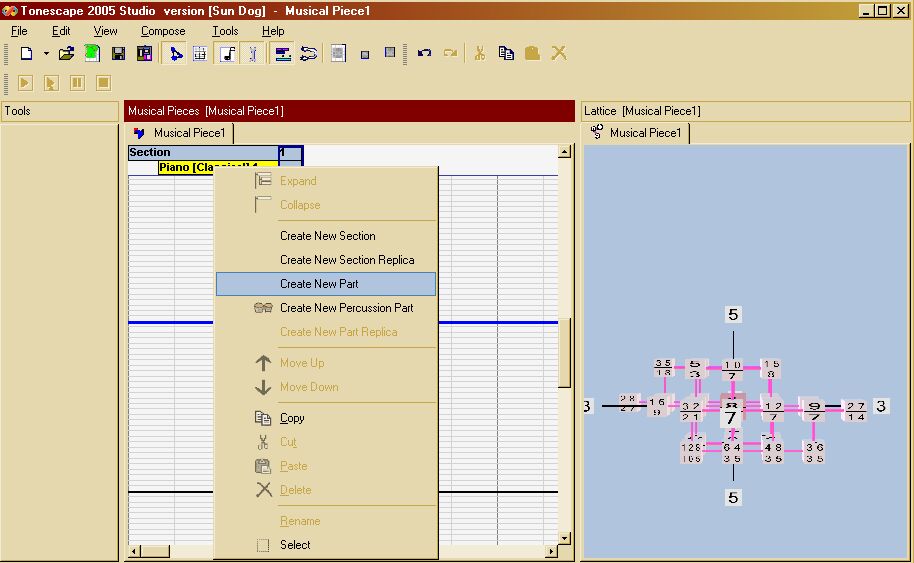Open the Compose menu
914x563 pixels.
tap(163, 31)
